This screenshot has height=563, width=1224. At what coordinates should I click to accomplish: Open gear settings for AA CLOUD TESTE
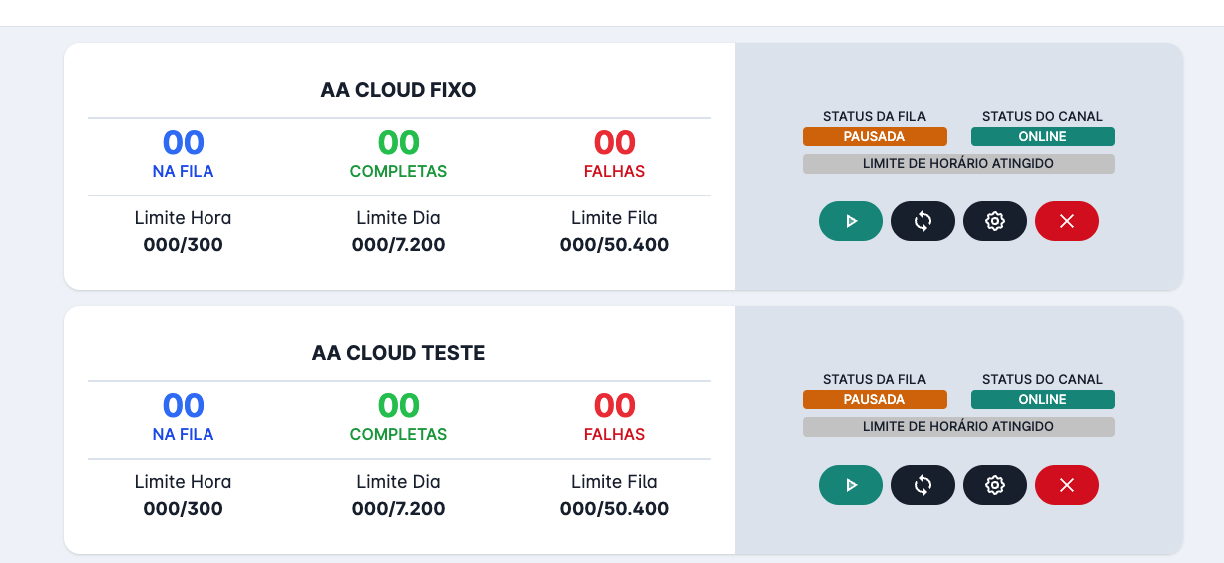click(995, 485)
